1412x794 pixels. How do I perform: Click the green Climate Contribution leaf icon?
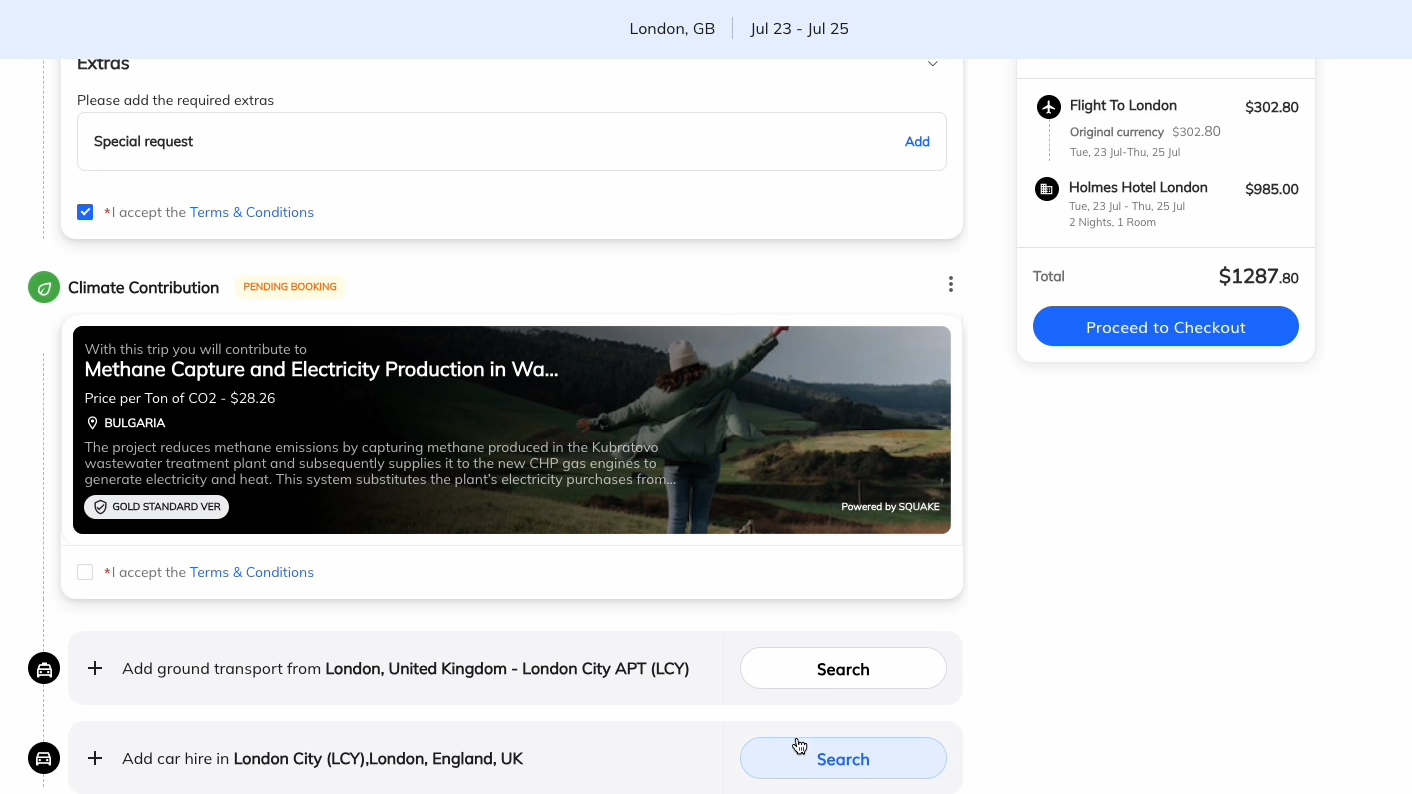[x=44, y=288]
